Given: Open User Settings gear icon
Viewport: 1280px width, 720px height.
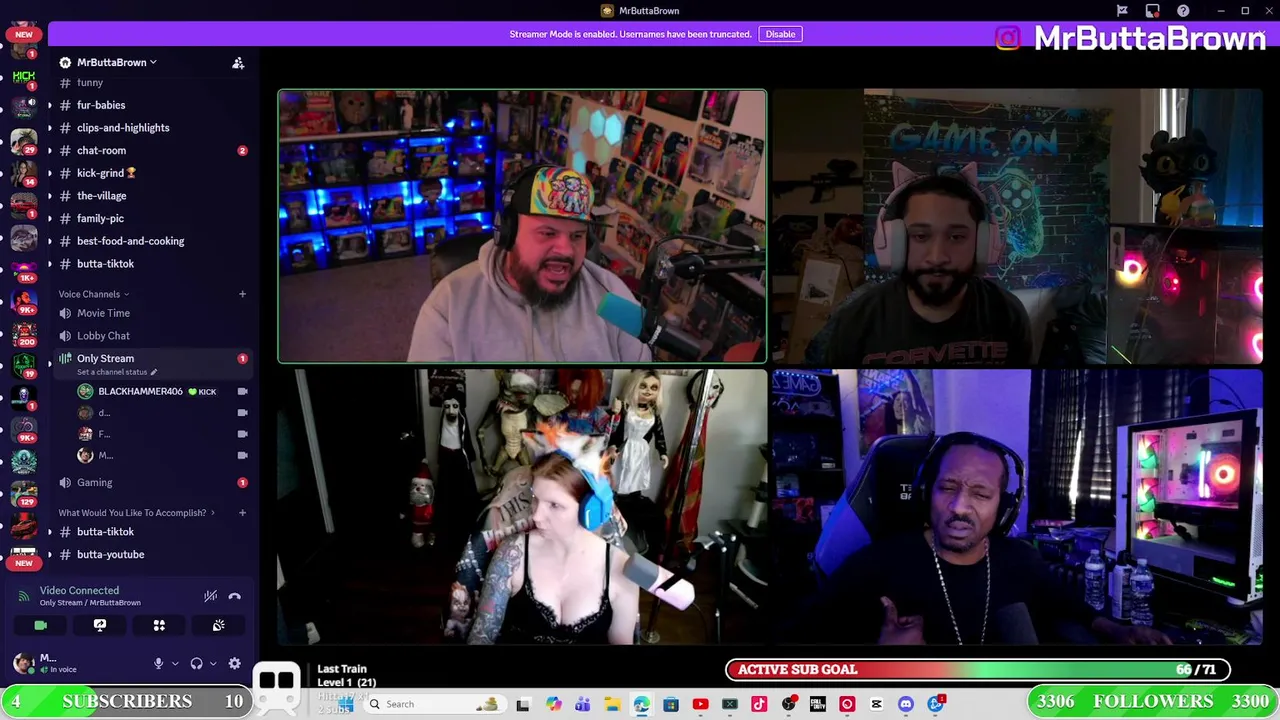Looking at the screenshot, I should pos(234,663).
